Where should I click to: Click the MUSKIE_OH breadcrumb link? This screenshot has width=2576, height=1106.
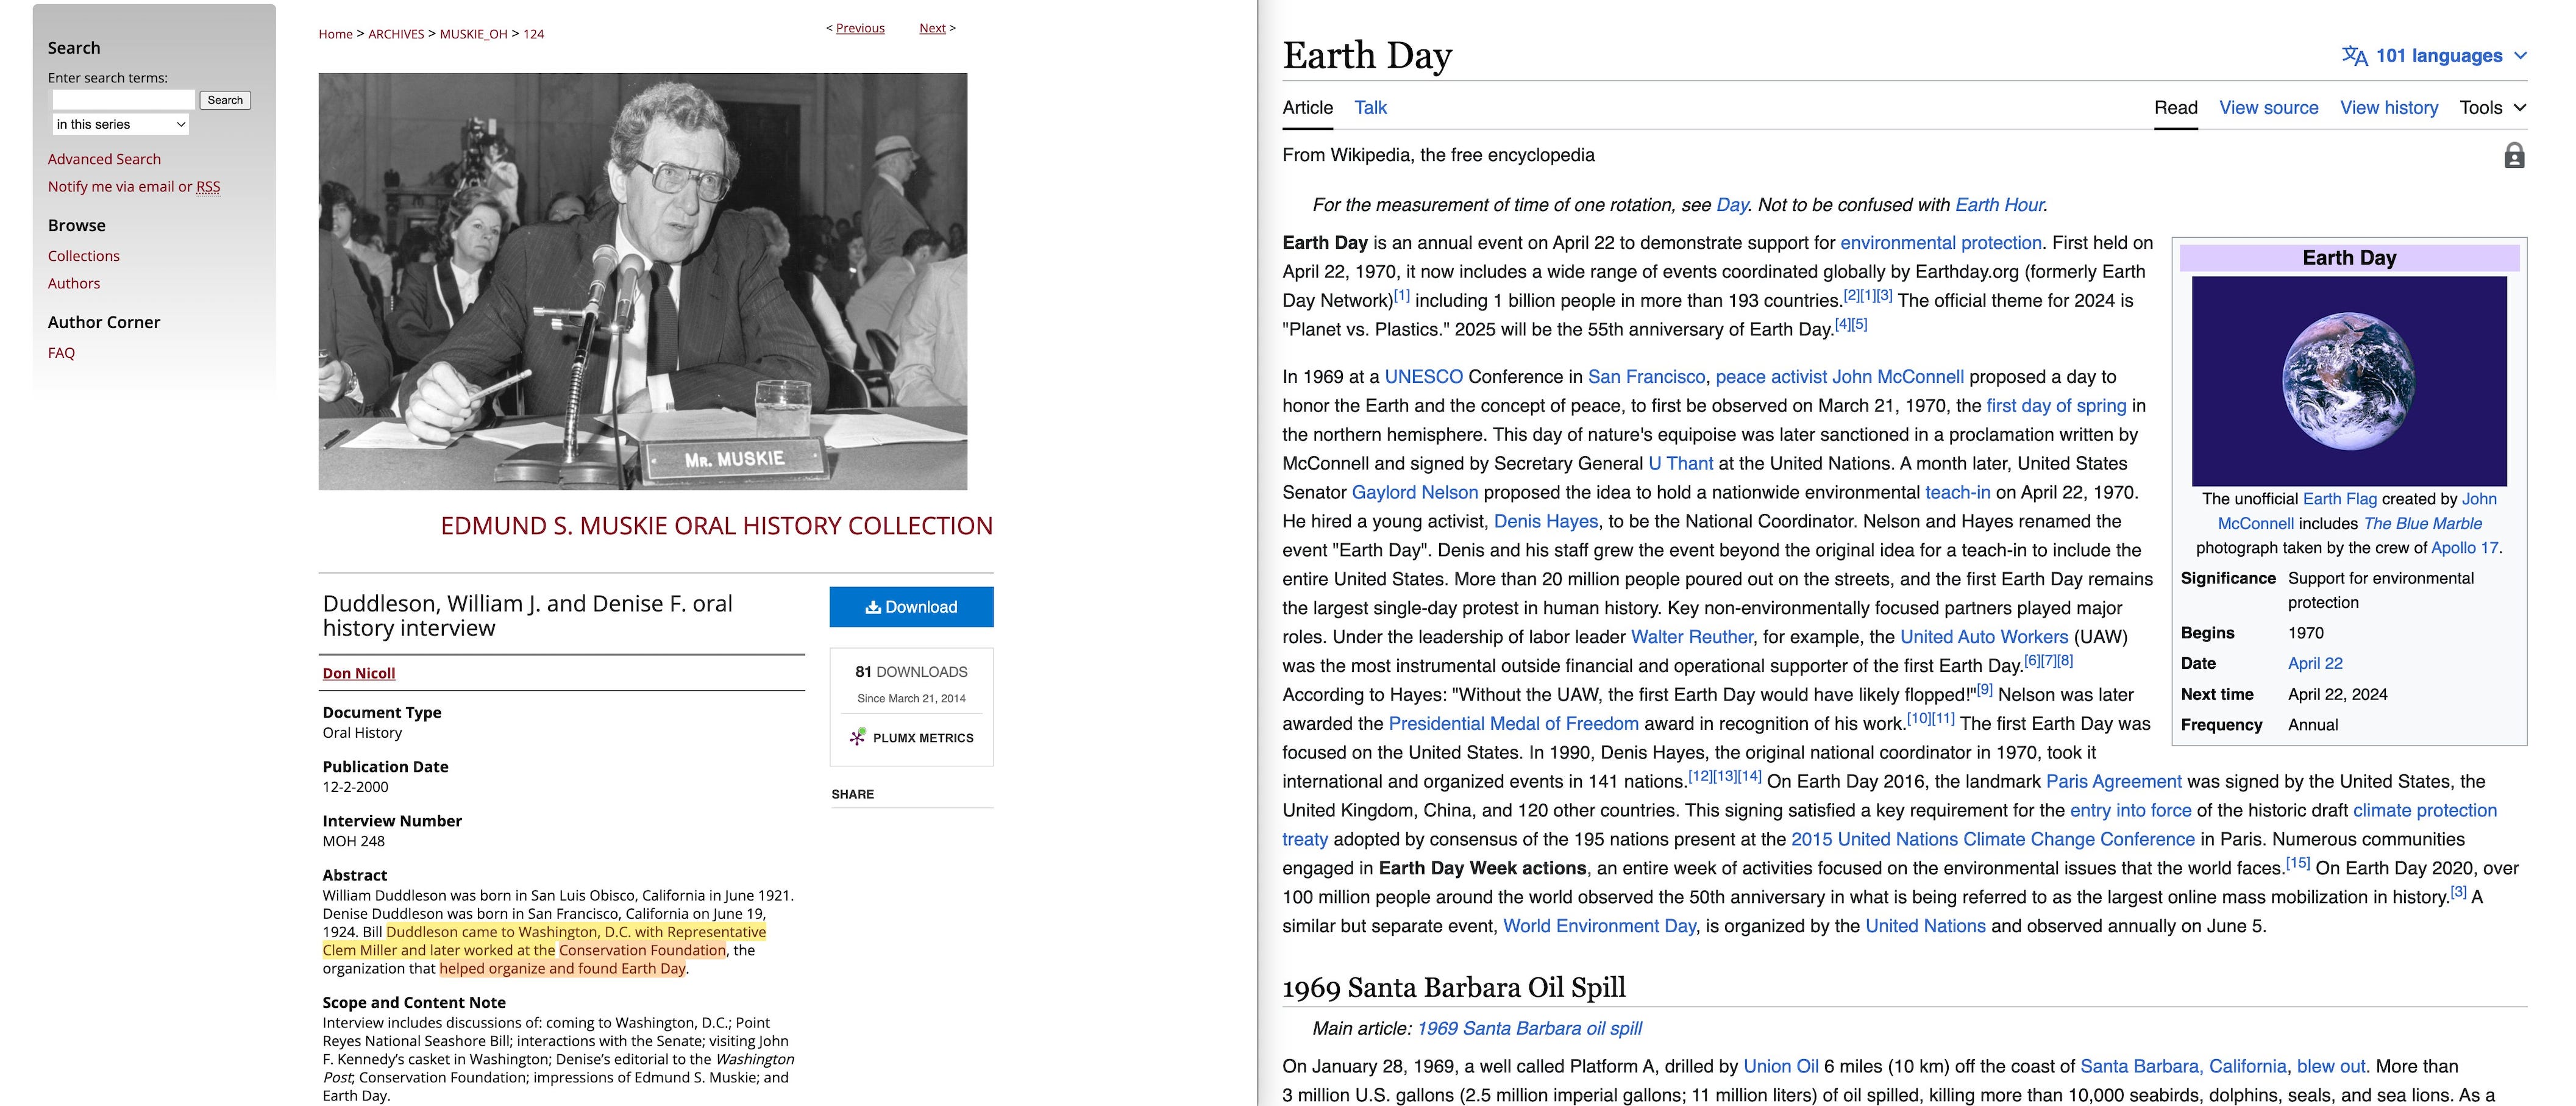(473, 34)
